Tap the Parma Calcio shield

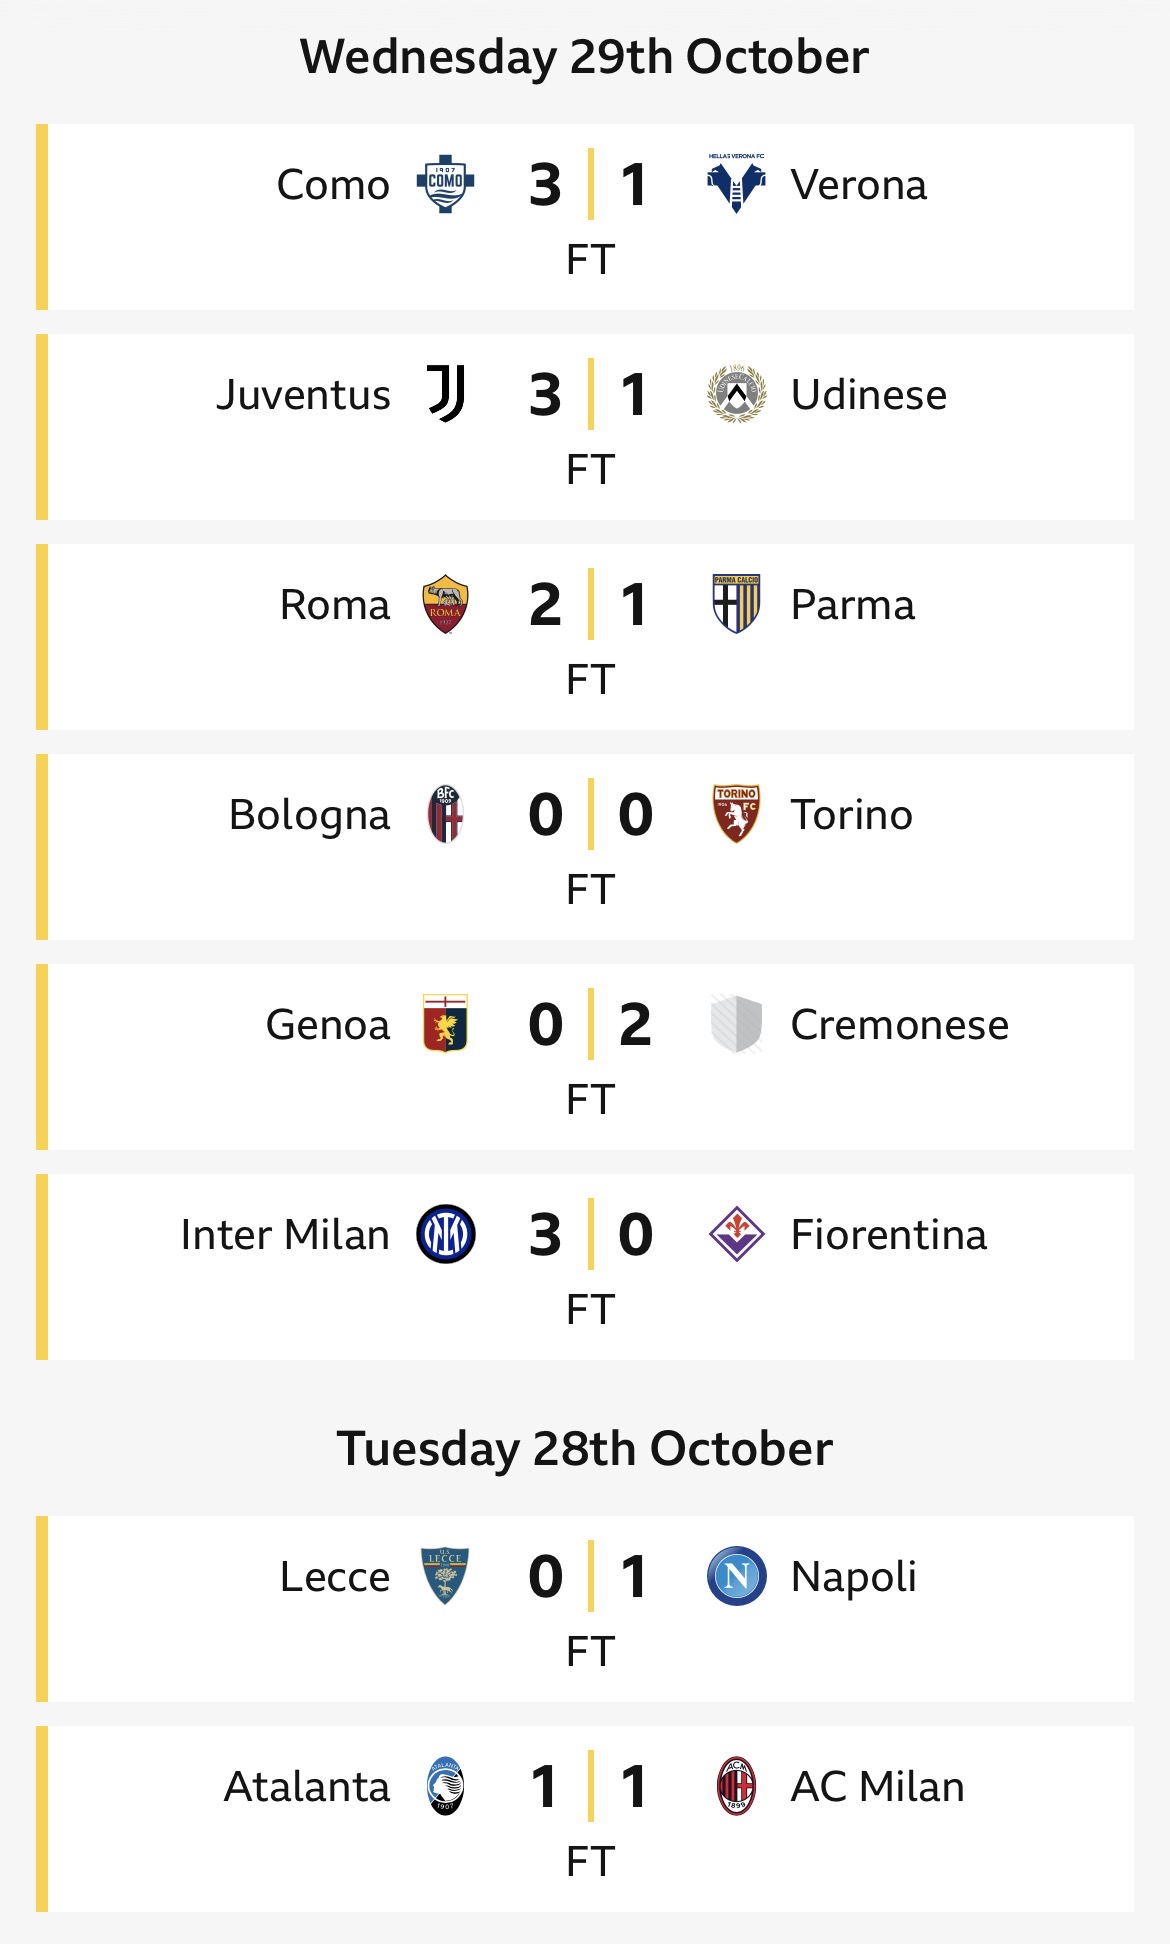pyautogui.click(x=736, y=604)
